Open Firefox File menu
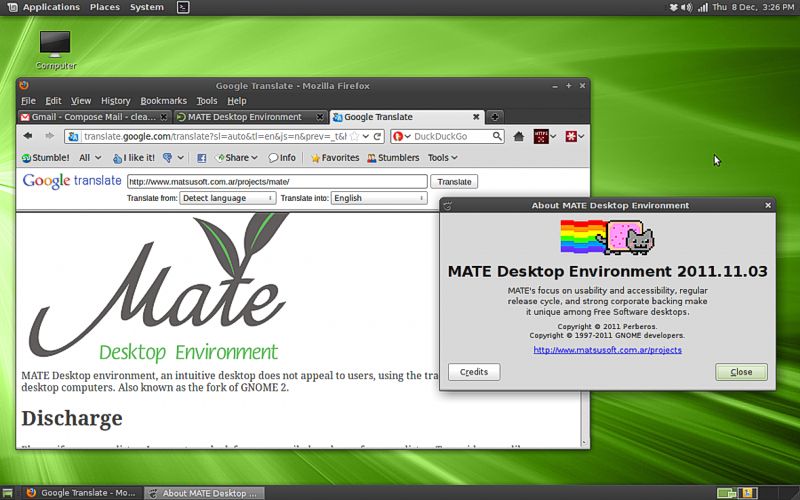Viewport: 800px width, 500px height. [x=28, y=101]
